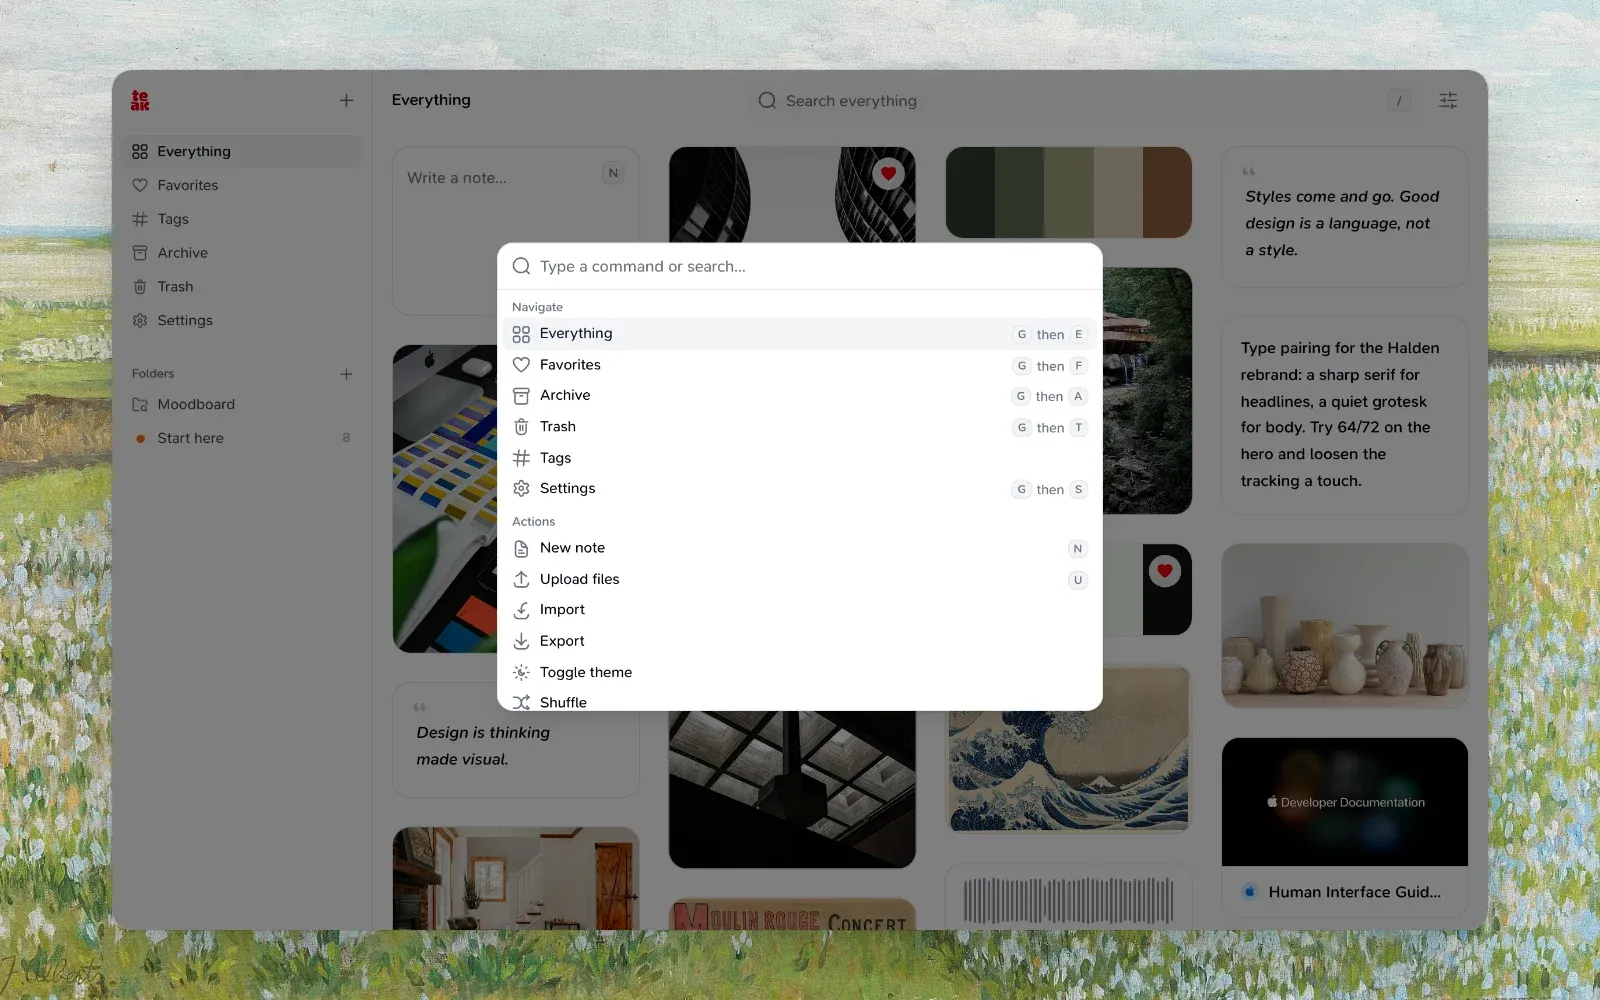
Task: Click the New note document icon
Action: 521,548
